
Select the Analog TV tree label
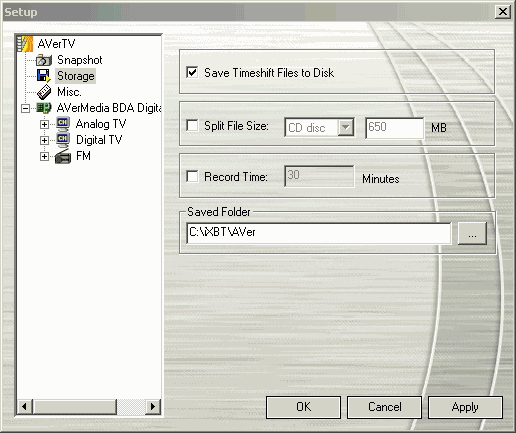(x=101, y=124)
